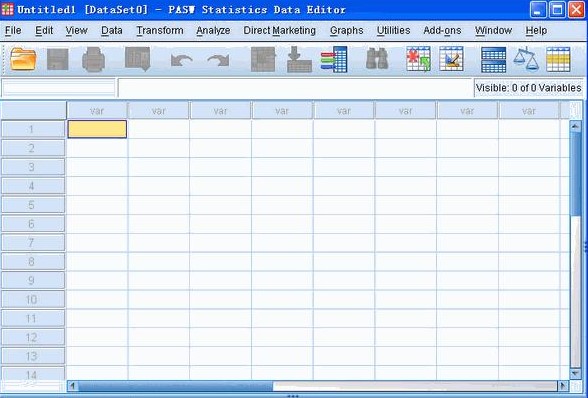
Task: Click the Go to case icon
Action: [263, 59]
